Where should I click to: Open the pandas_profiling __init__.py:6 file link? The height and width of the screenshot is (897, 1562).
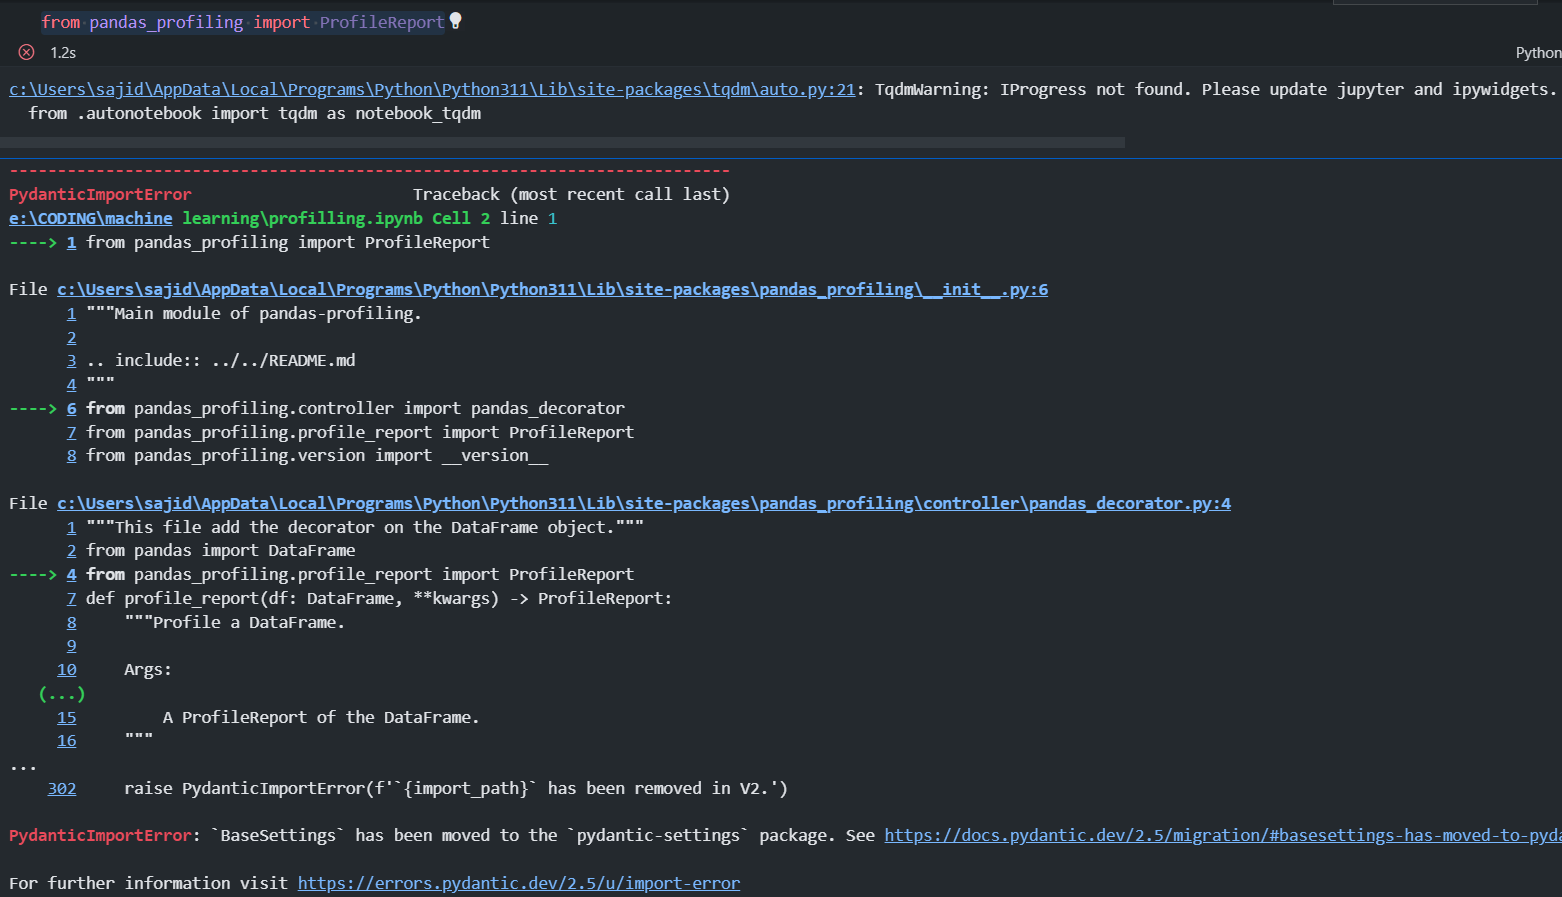pyautogui.click(x=552, y=289)
